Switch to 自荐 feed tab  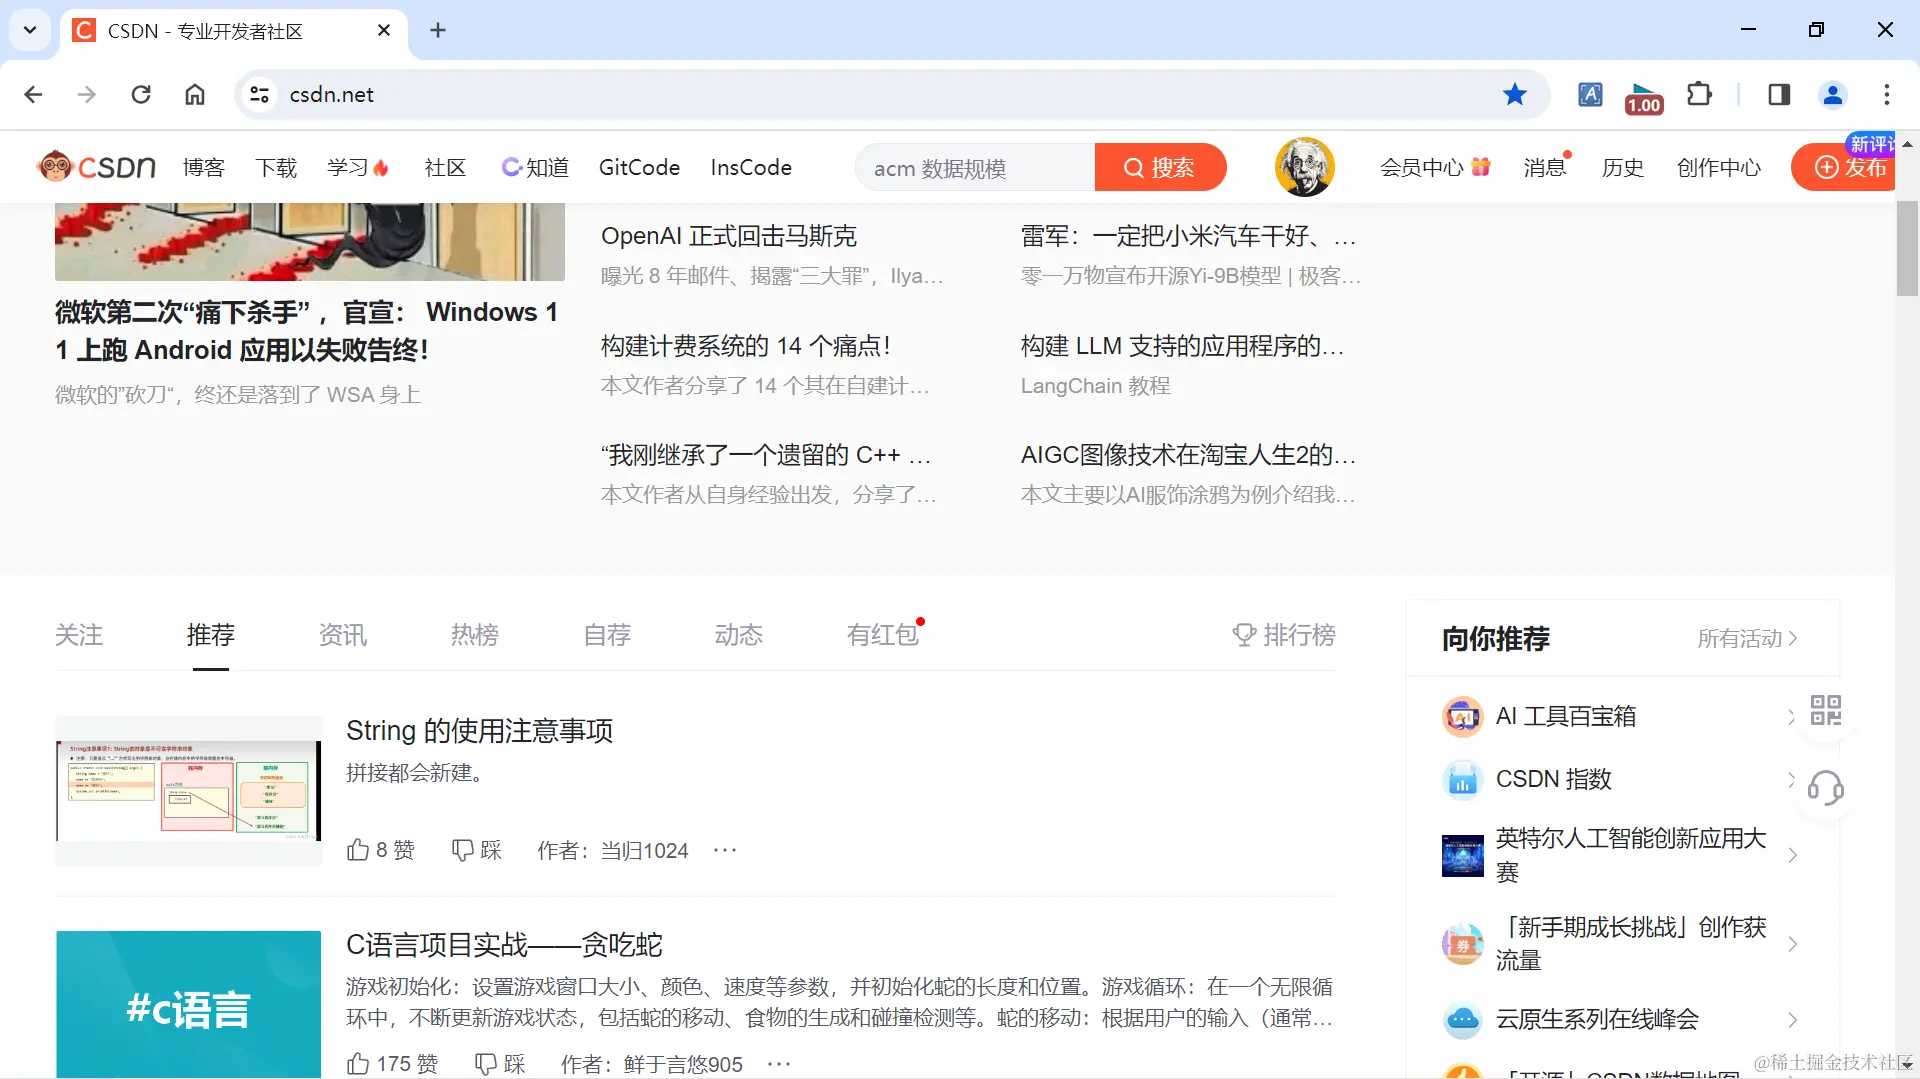(607, 635)
